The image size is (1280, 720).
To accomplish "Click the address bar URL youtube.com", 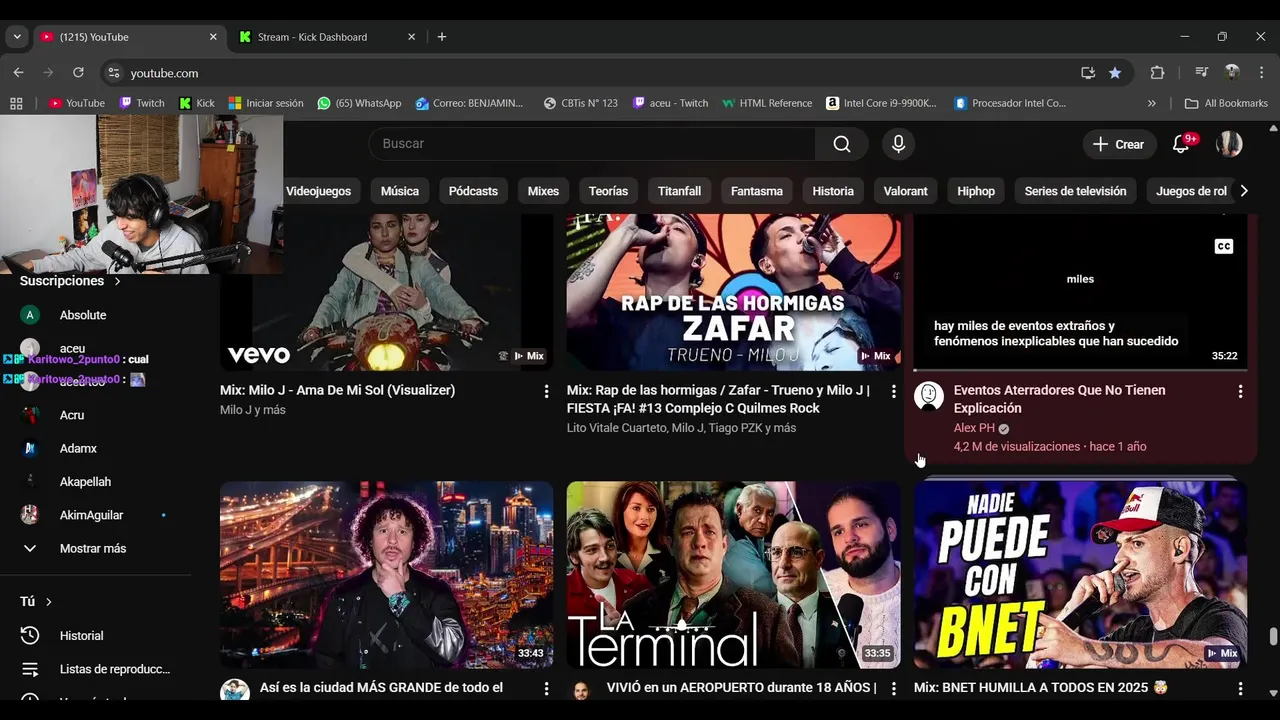I will pyautogui.click(x=164, y=73).
